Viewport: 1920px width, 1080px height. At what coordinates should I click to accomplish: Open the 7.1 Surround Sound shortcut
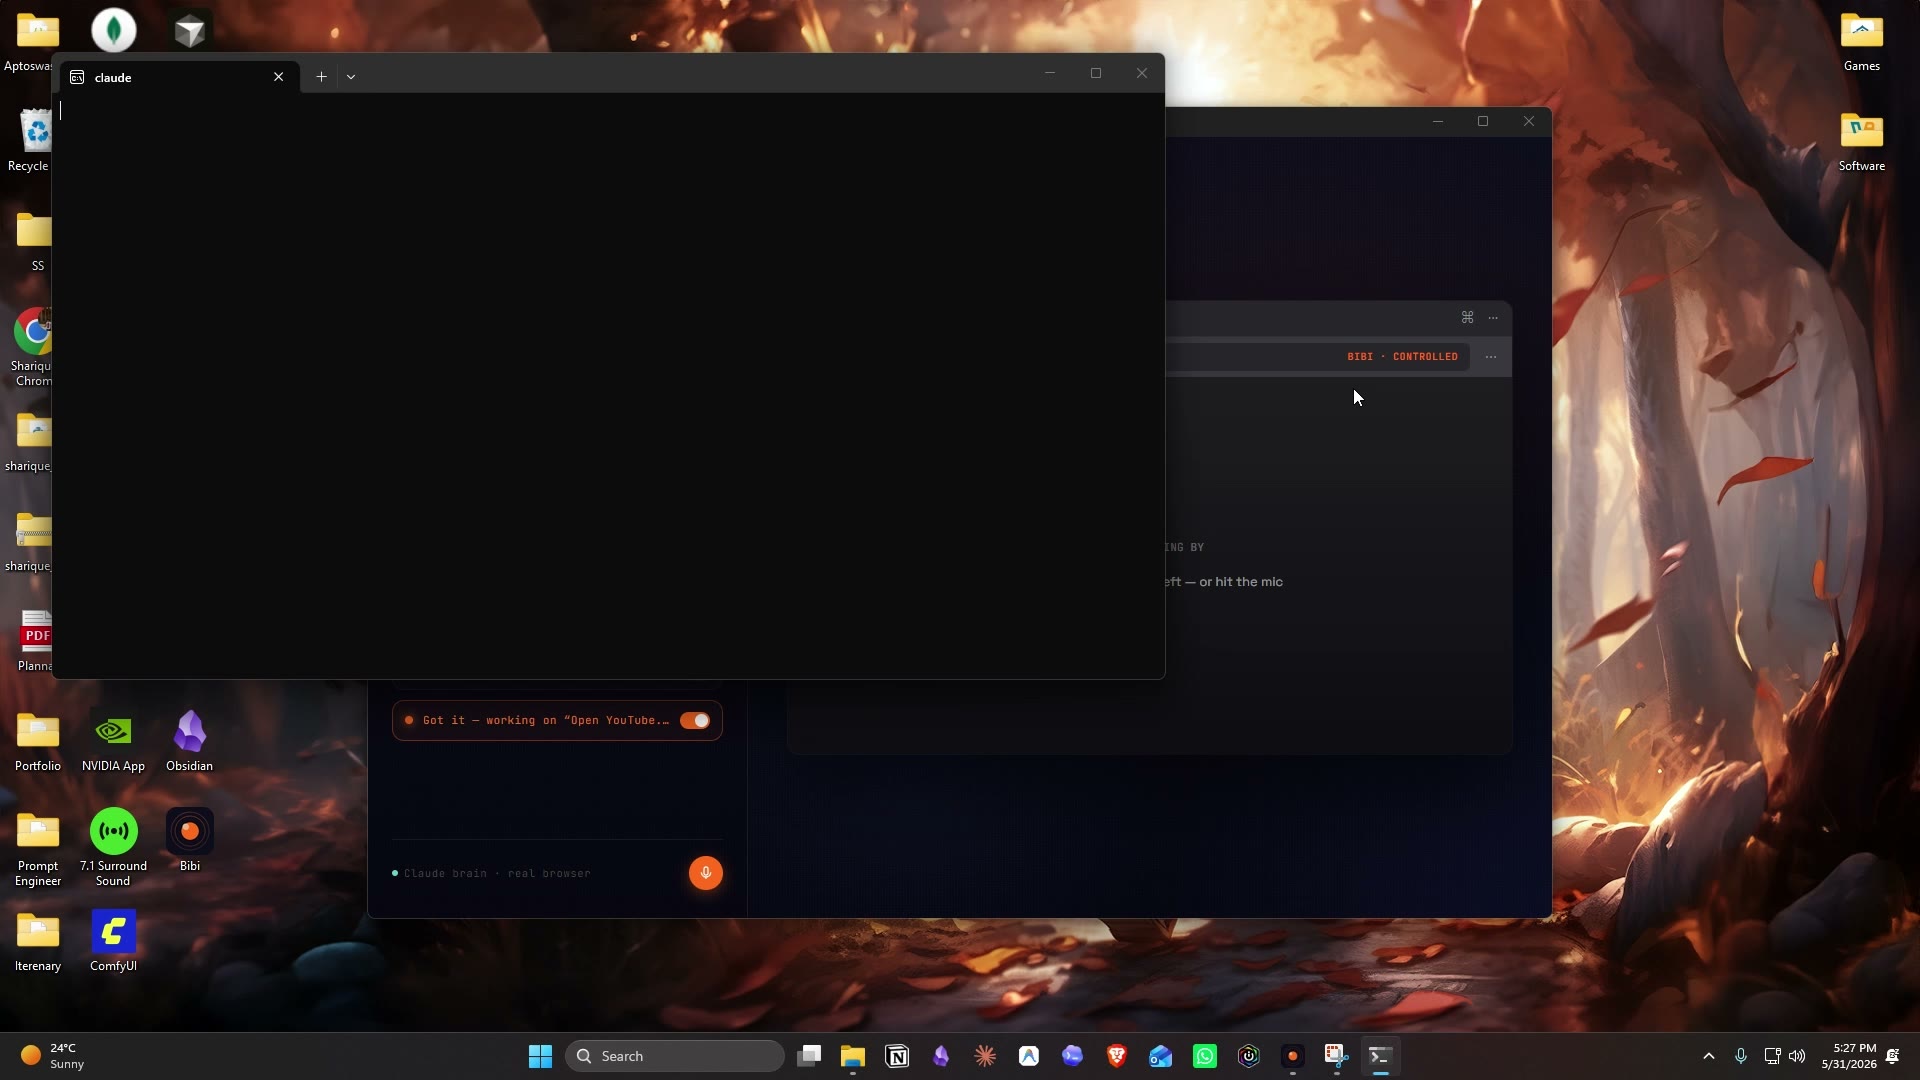113,847
